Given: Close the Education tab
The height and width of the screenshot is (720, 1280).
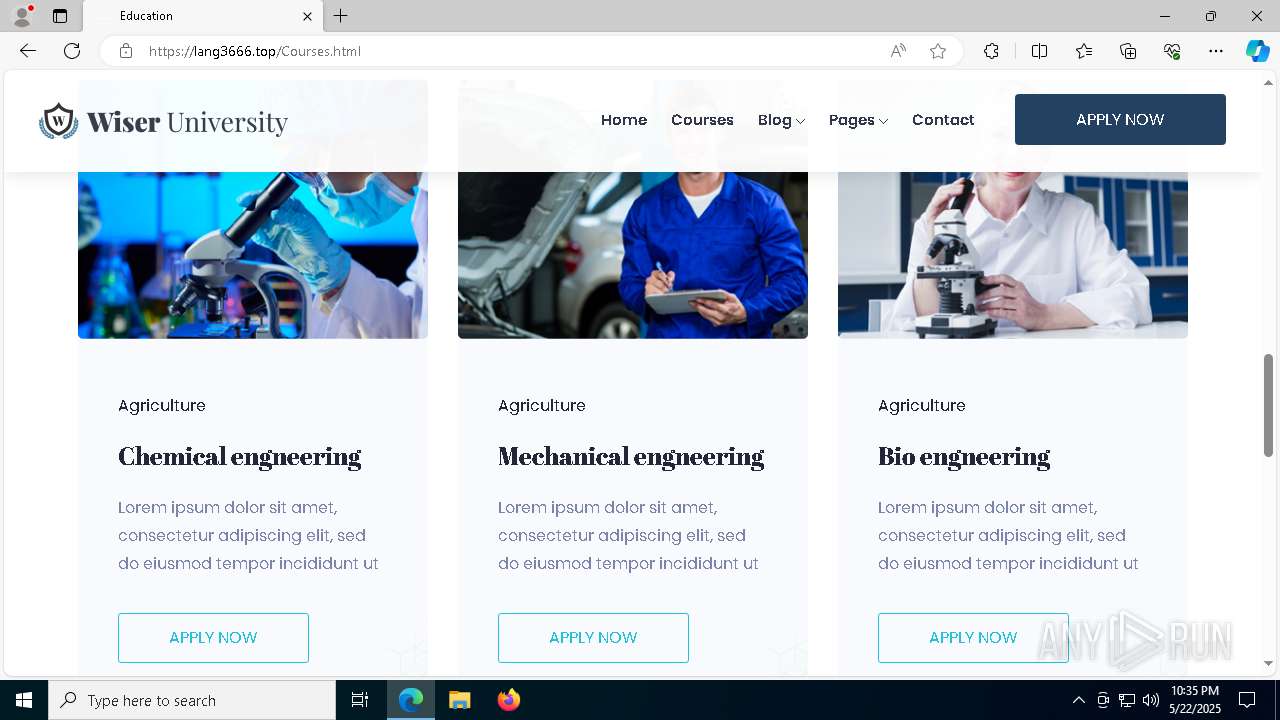Looking at the screenshot, I should pyautogui.click(x=307, y=16).
